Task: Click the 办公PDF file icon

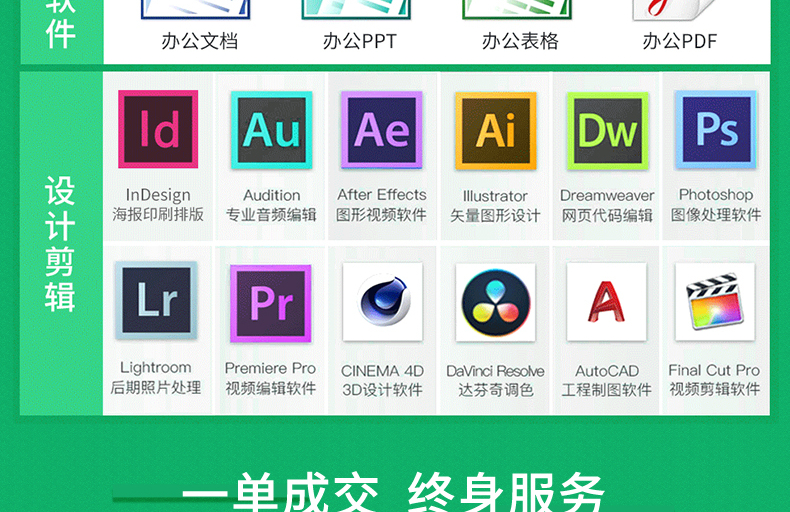Action: 674,9
